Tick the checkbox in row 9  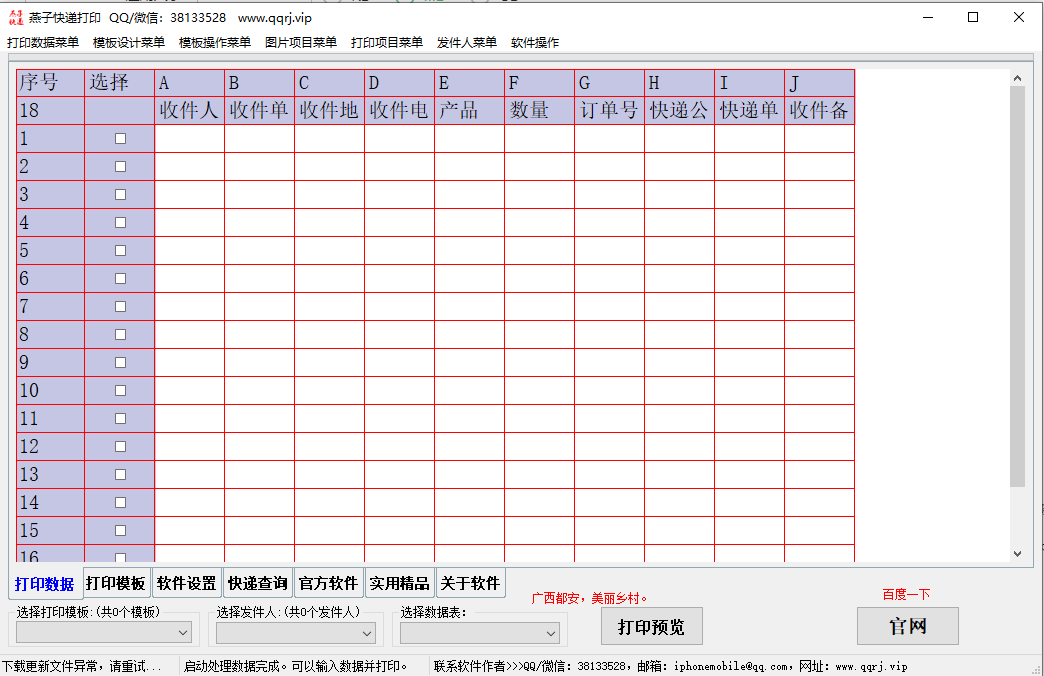tap(121, 362)
